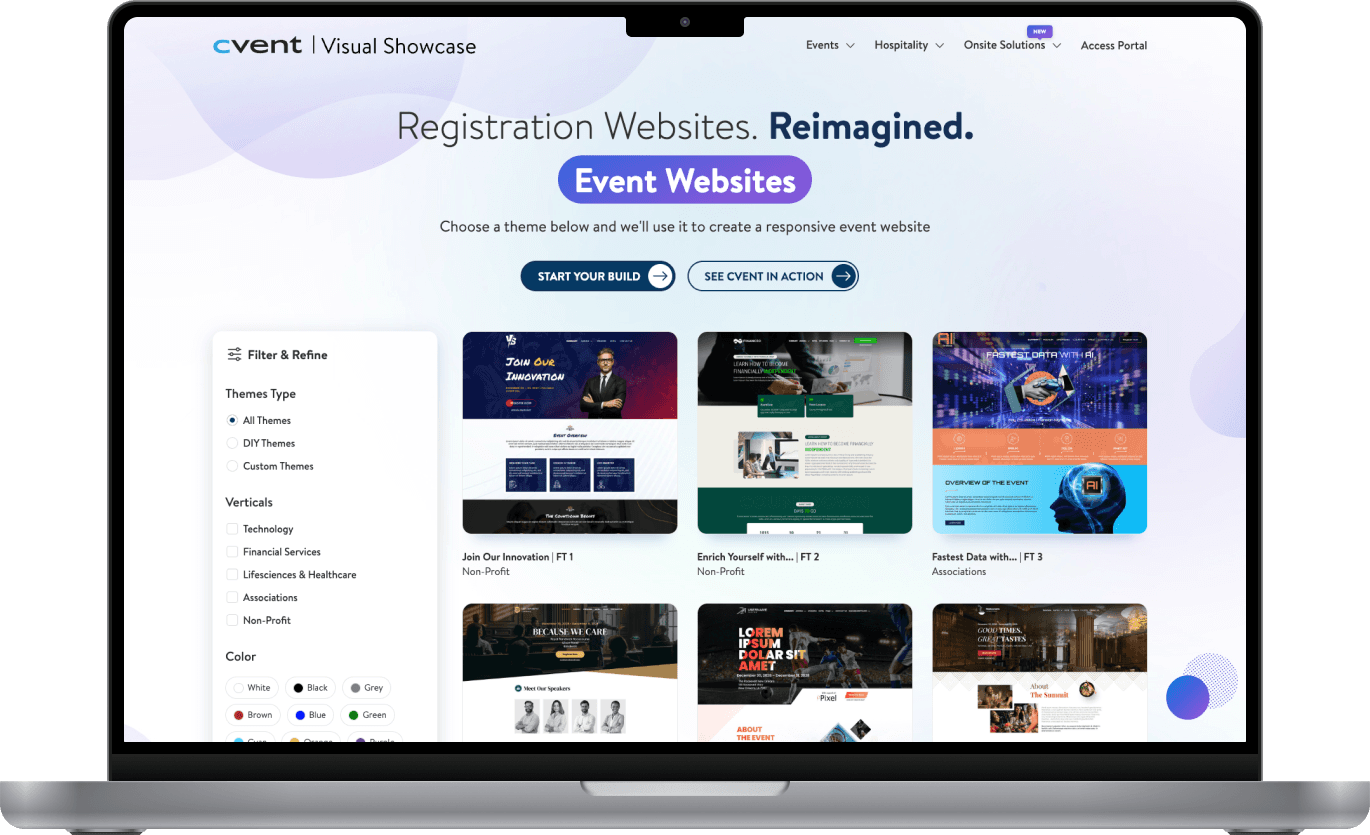The width and height of the screenshot is (1370, 835).
Task: Select the All Themes radio button
Action: (x=232, y=421)
